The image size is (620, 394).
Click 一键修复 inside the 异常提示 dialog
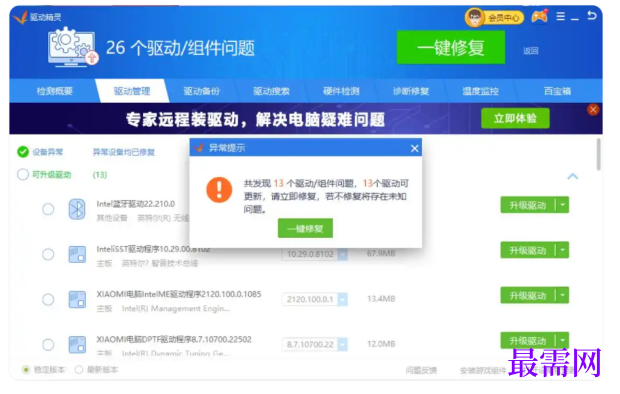tap(305, 228)
